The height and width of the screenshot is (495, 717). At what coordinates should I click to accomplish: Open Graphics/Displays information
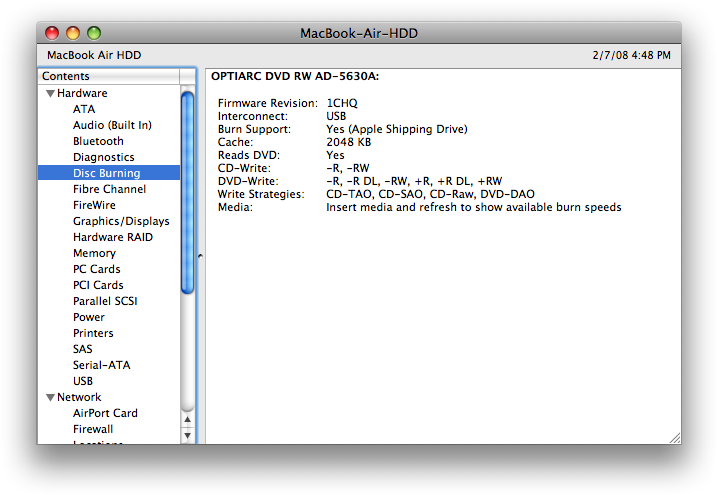(121, 221)
